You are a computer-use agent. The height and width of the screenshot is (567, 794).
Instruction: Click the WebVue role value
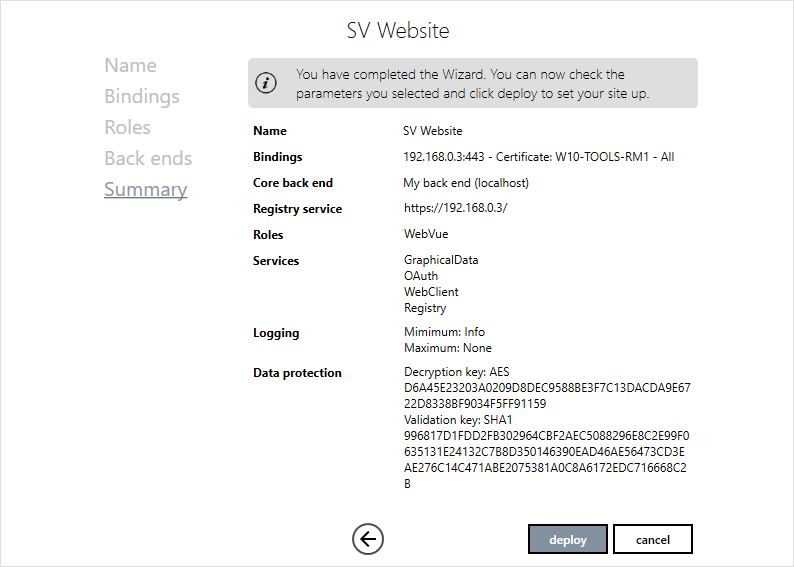[x=426, y=235]
